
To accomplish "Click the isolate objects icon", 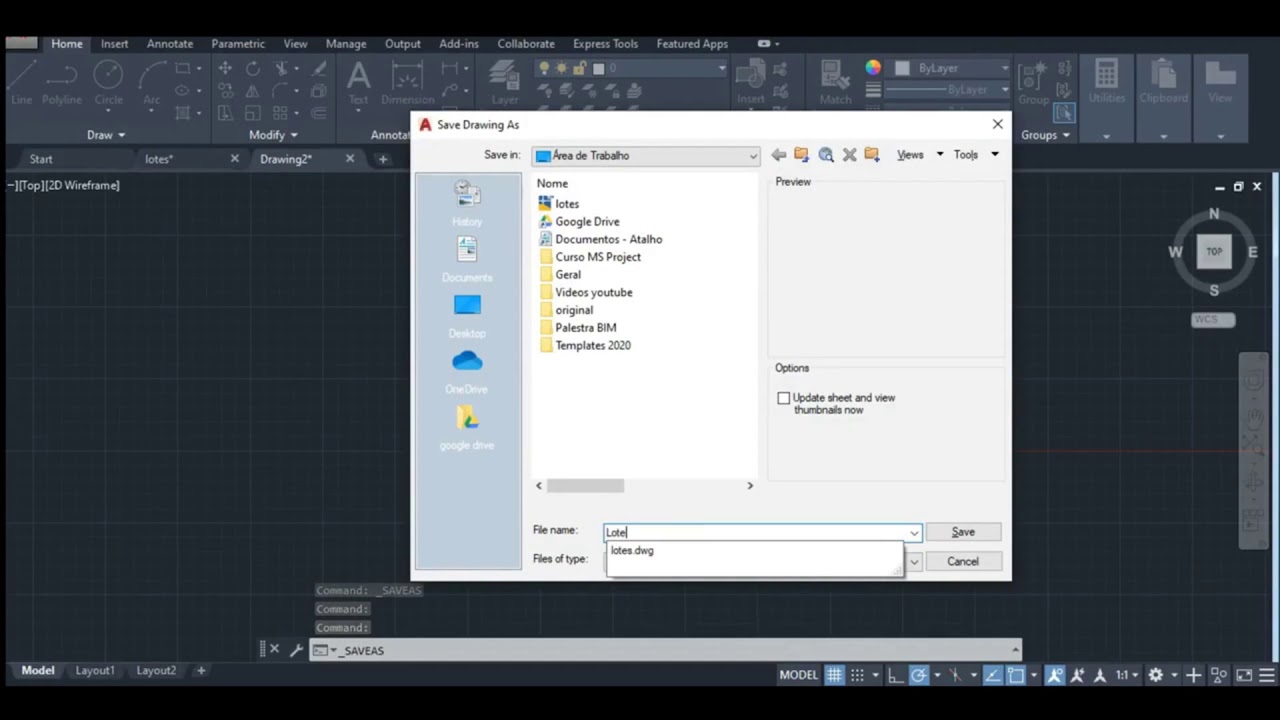I will pos(1218,675).
